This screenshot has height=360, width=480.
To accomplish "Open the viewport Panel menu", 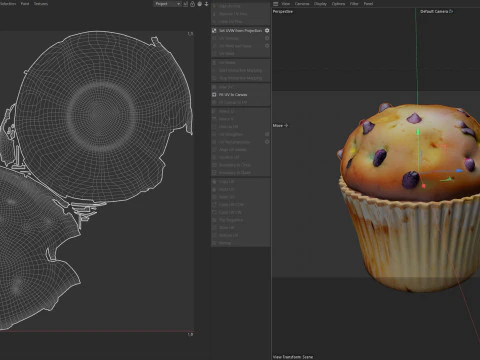I will 368,4.
